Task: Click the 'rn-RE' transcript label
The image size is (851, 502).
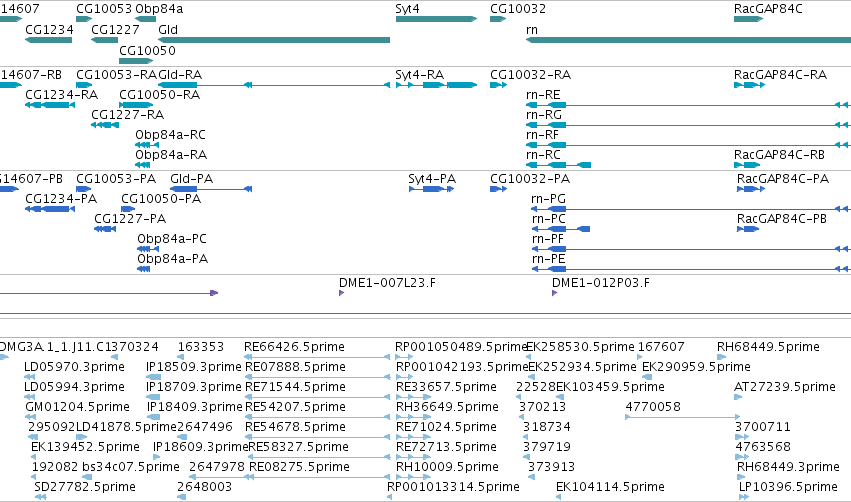Action: click(x=543, y=94)
